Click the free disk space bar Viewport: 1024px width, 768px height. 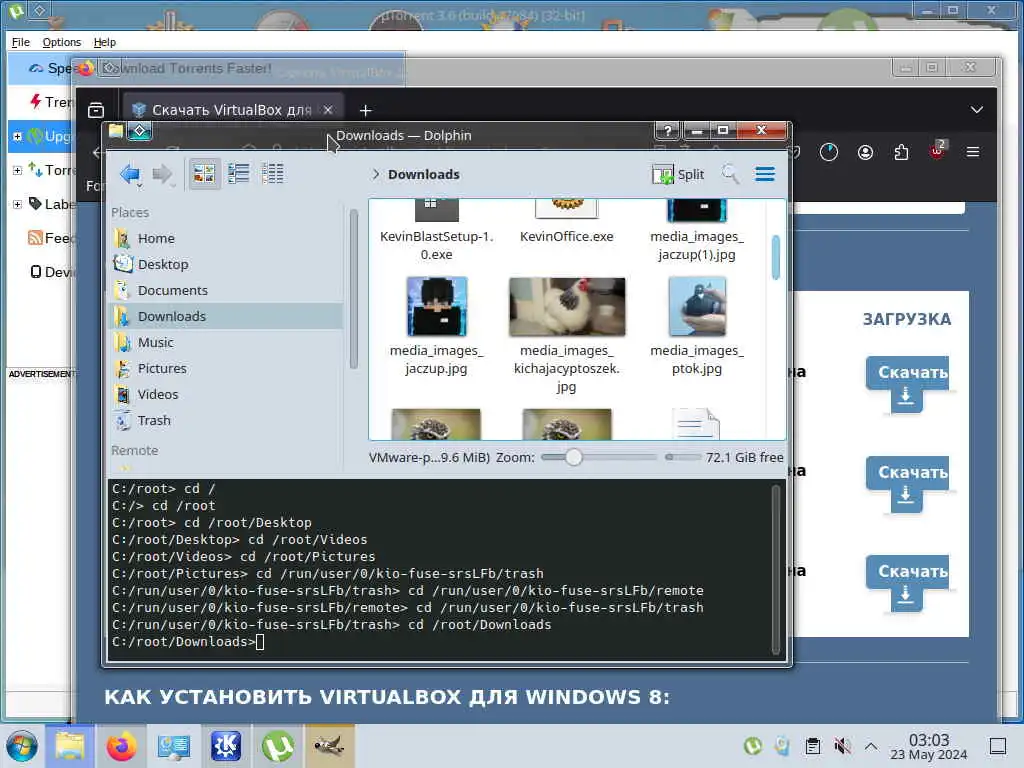point(682,457)
